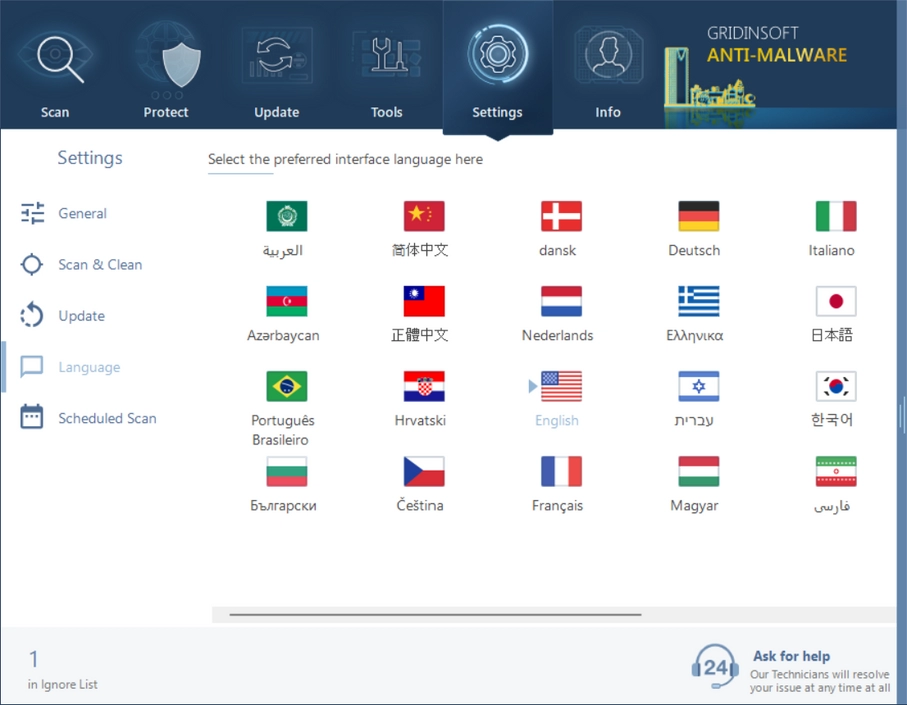Select the French flag for Français
The width and height of the screenshot is (907, 705).
(x=560, y=471)
